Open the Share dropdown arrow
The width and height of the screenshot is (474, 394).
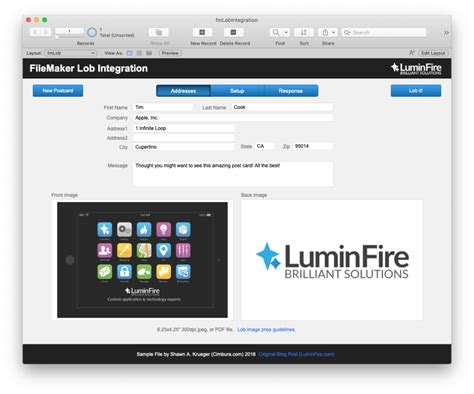(334, 32)
